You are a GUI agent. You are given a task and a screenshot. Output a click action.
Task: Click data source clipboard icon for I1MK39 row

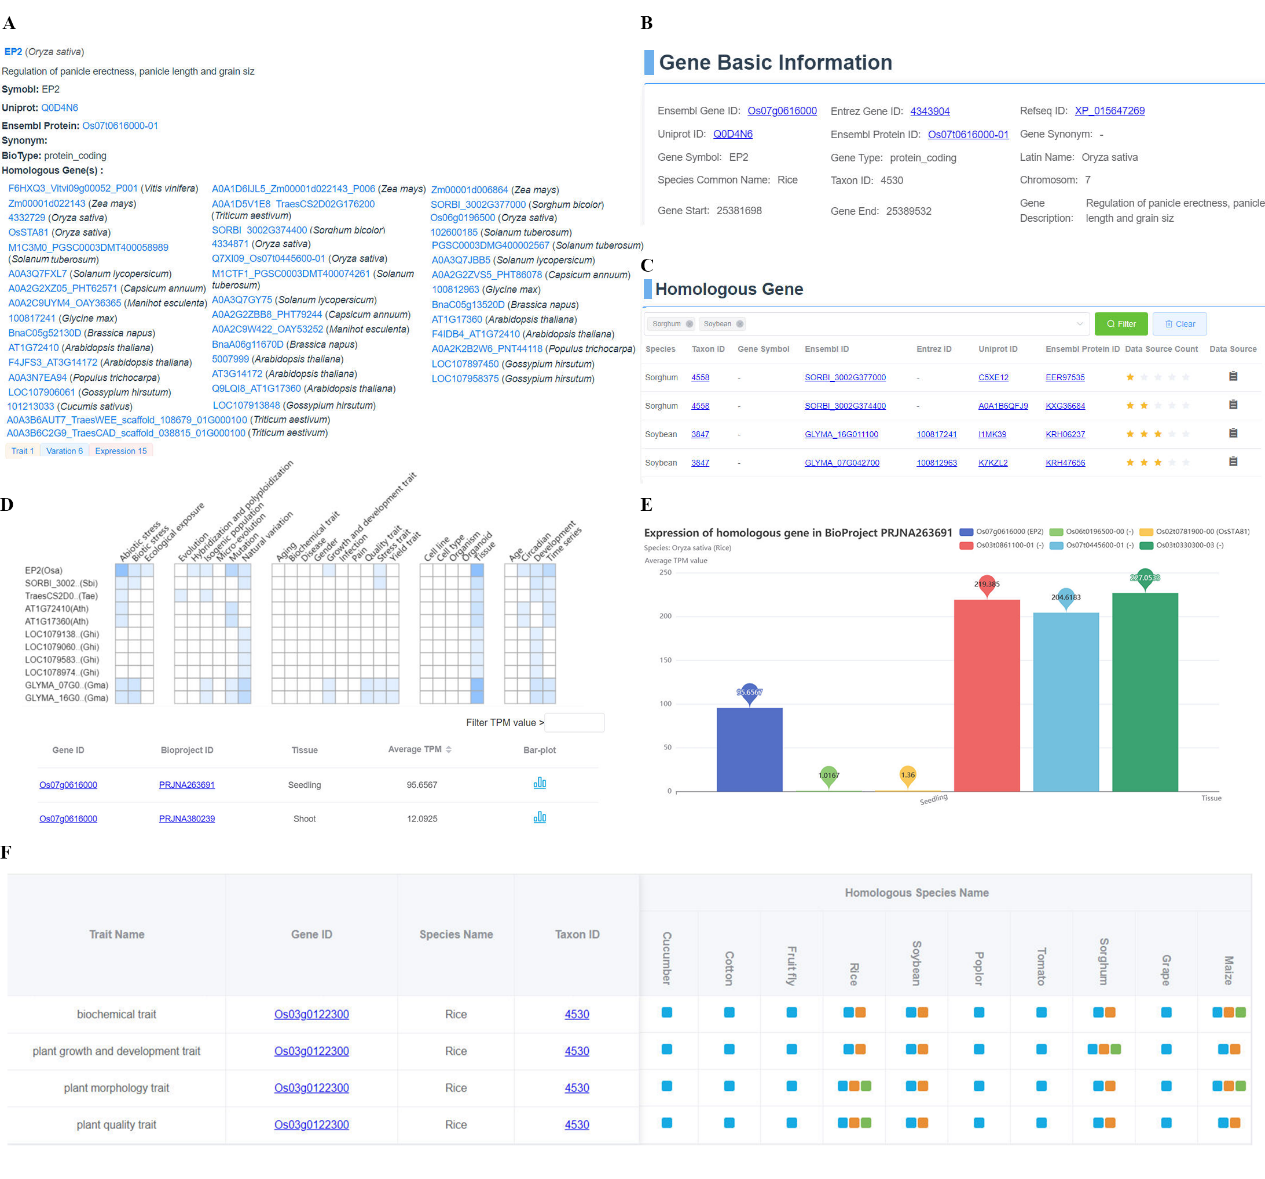1233,433
